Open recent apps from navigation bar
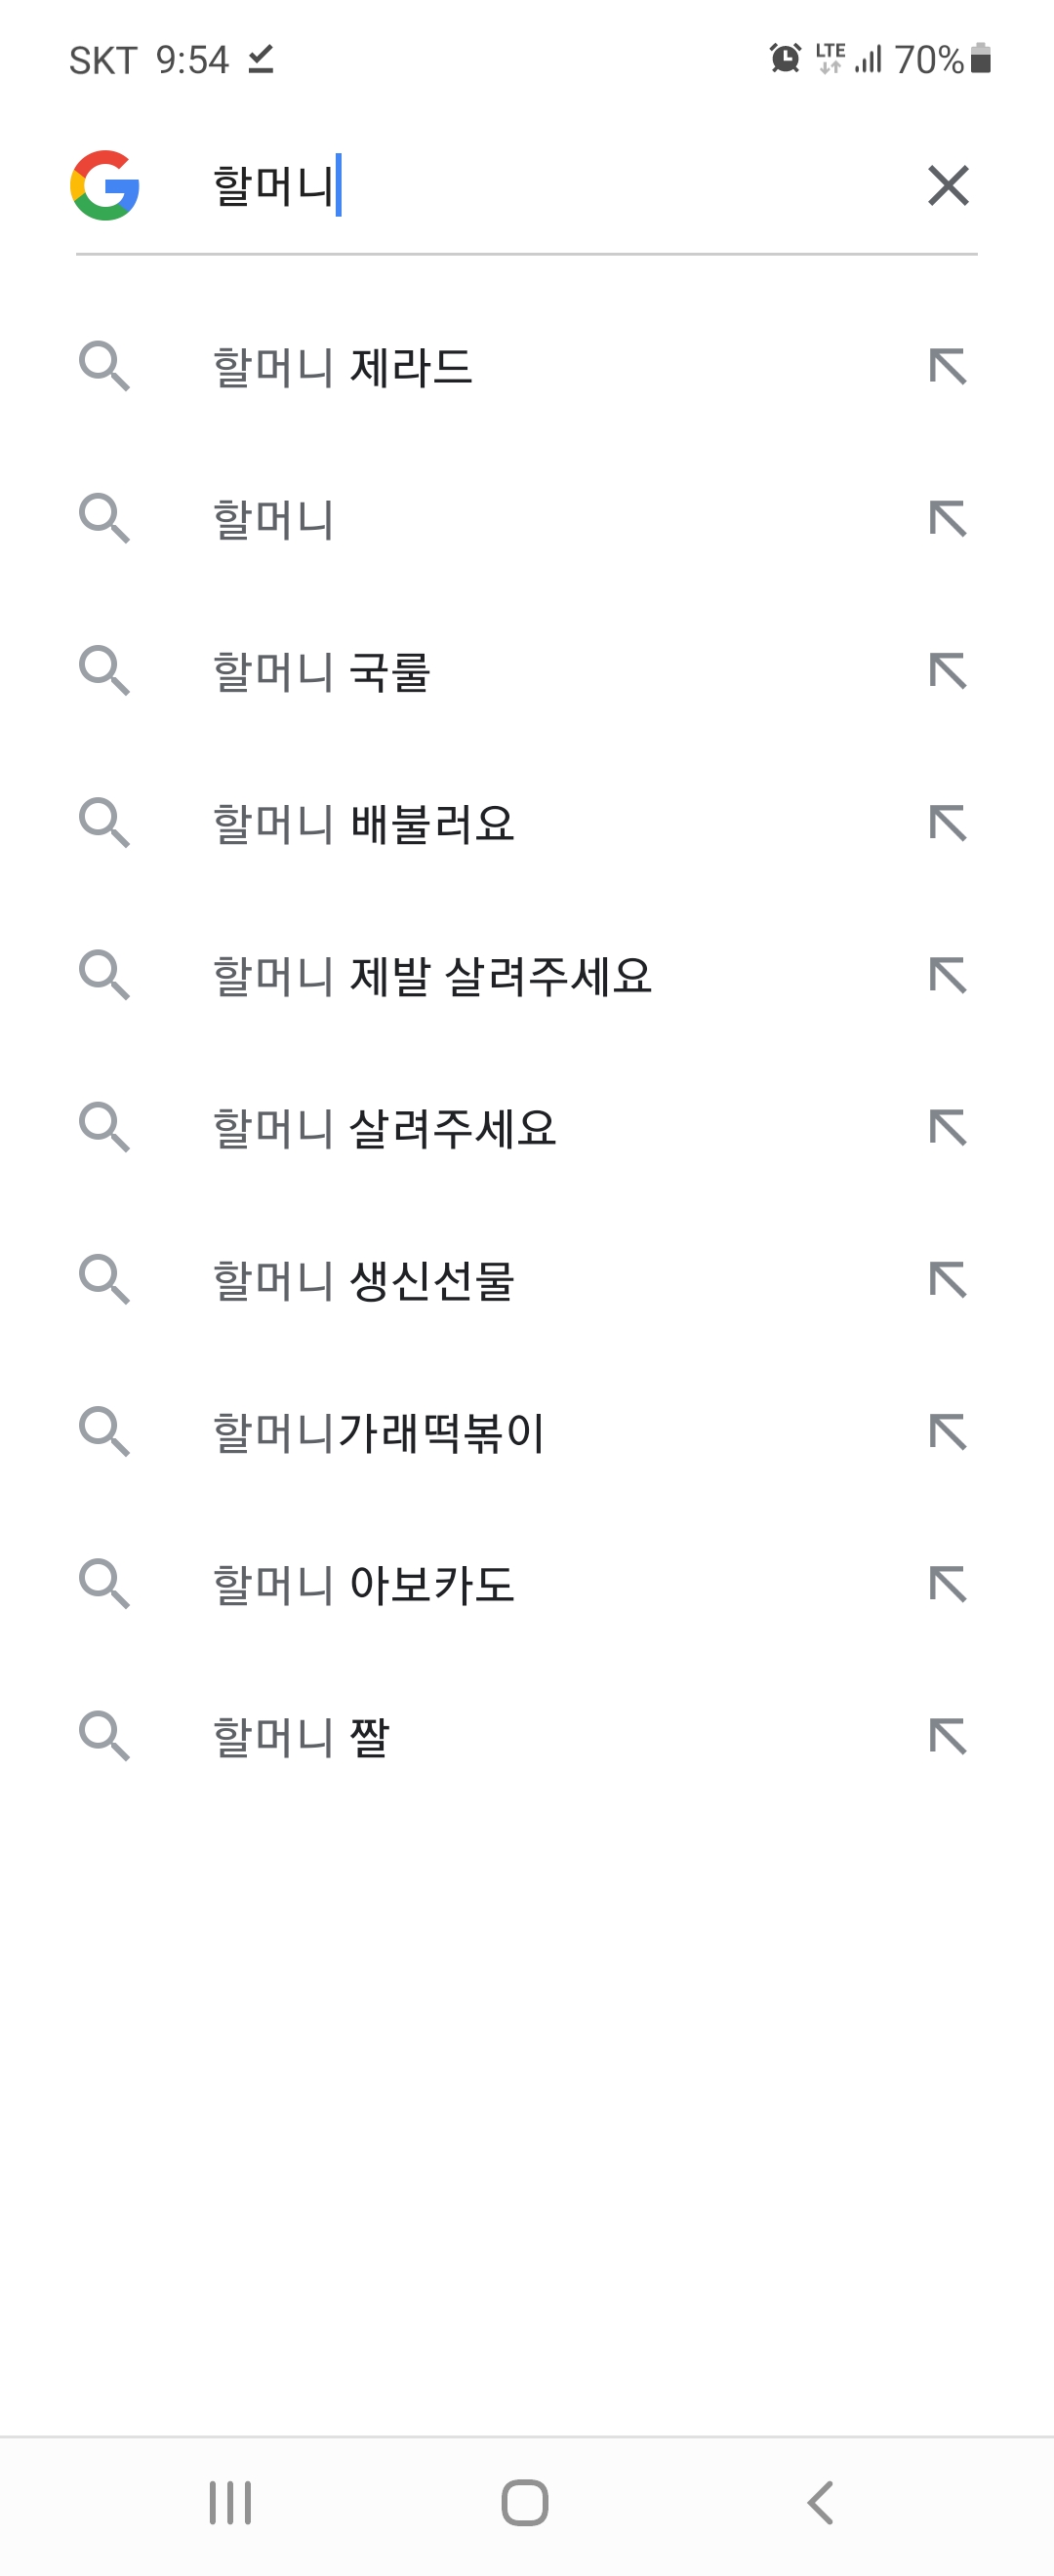Screen dimensions: 1054x2576 [230, 2503]
